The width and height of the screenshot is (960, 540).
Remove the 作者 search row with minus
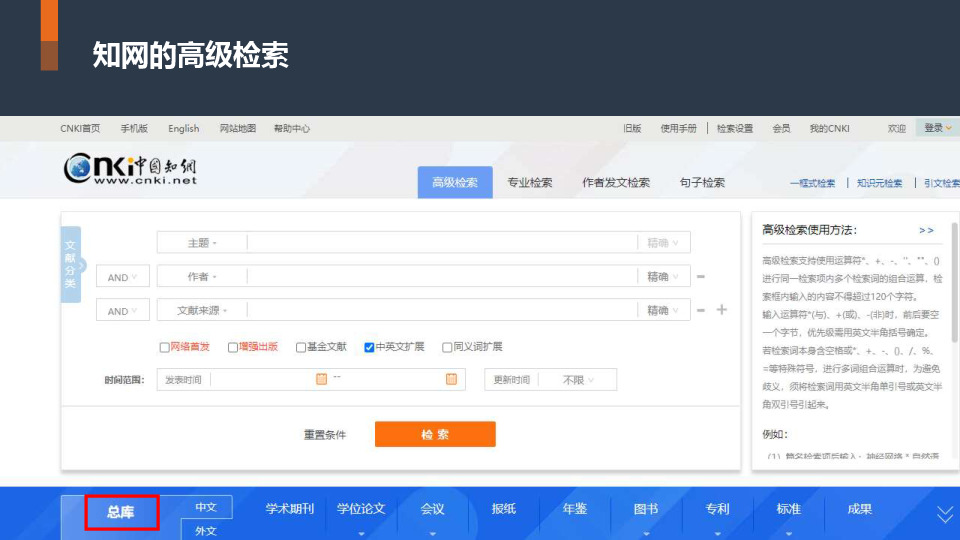pyautogui.click(x=701, y=277)
